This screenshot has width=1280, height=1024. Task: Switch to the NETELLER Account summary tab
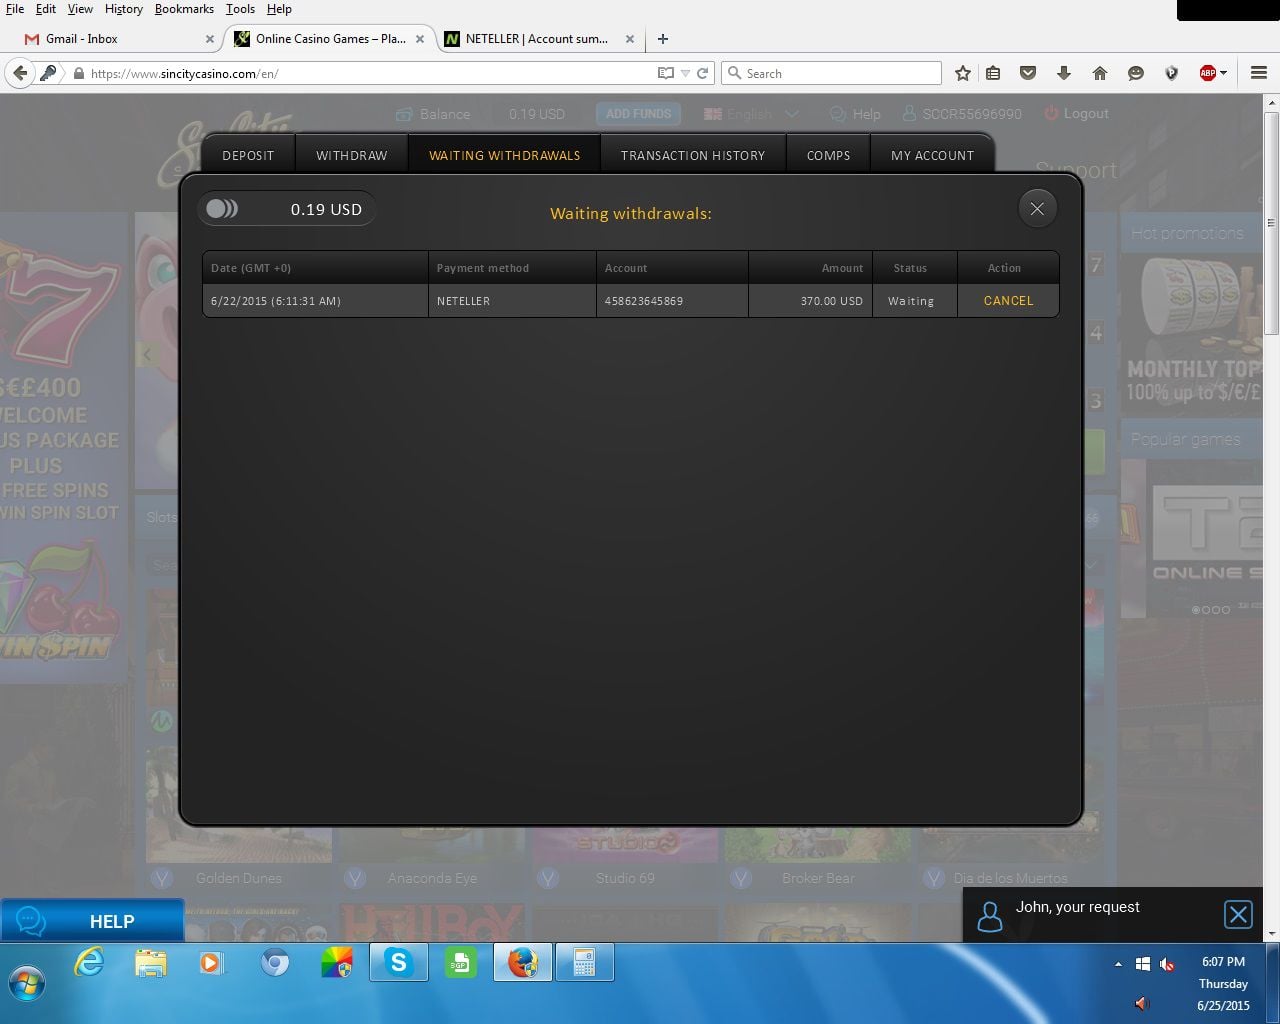click(538, 39)
